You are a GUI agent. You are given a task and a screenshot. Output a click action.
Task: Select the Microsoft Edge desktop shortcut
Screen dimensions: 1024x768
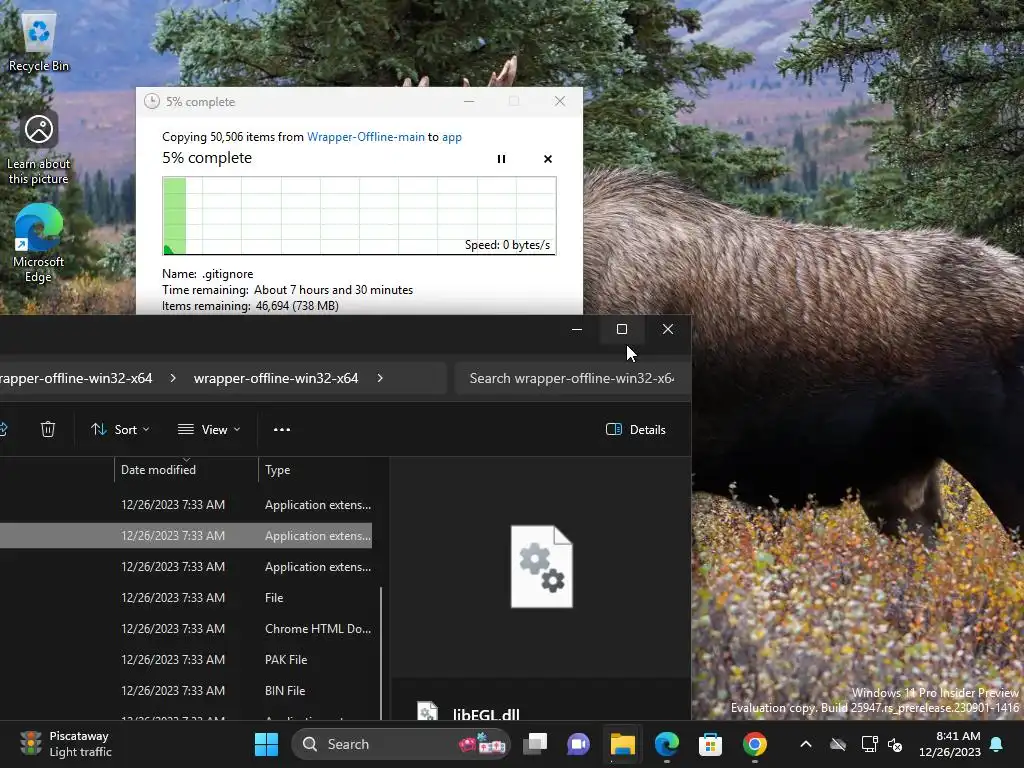point(39,244)
